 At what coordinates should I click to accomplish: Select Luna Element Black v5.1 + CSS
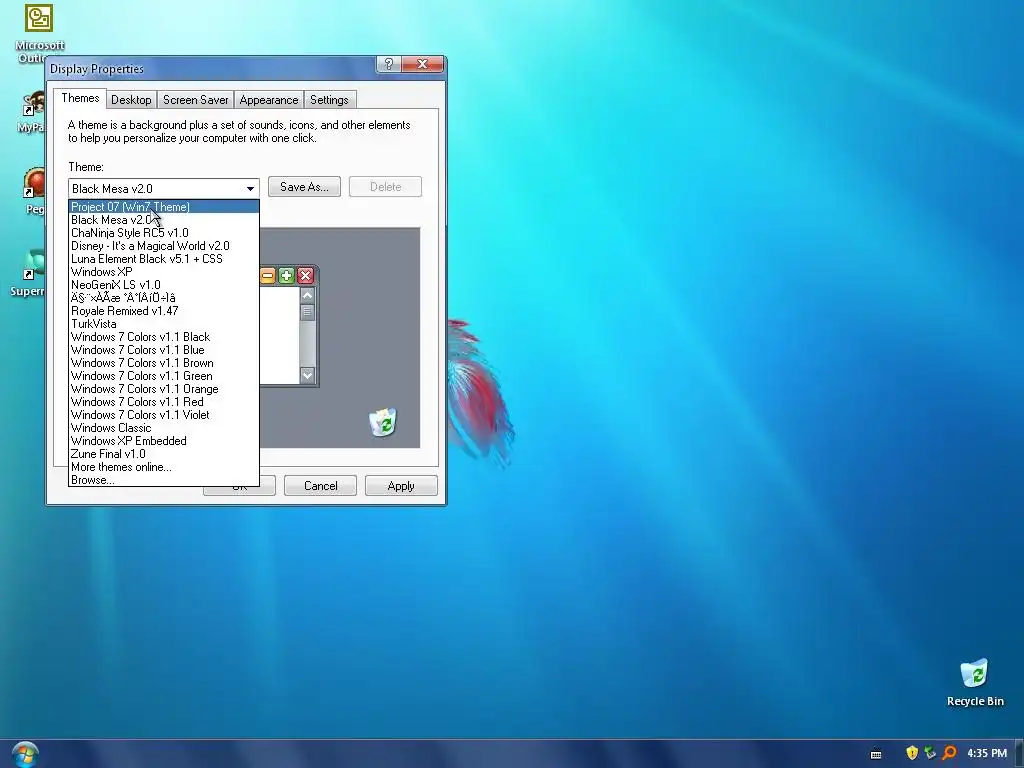(164, 259)
